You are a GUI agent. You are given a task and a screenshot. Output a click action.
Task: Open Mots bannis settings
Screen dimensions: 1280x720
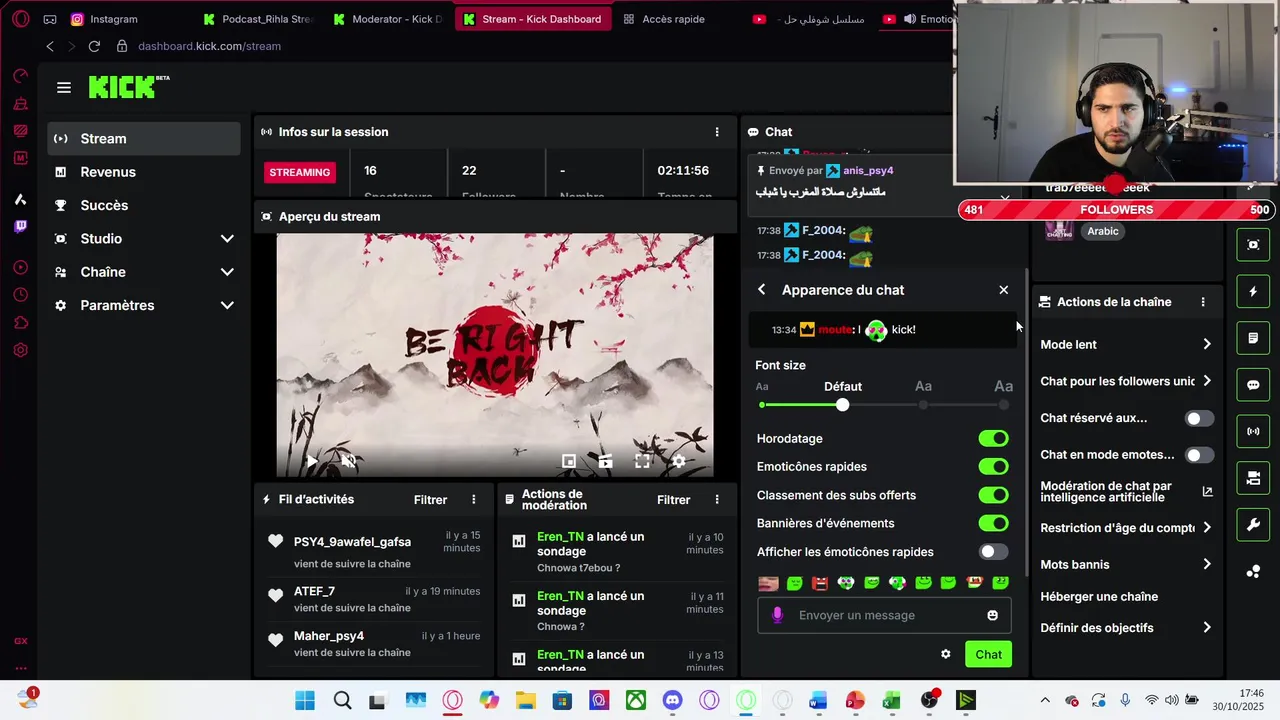point(1126,564)
